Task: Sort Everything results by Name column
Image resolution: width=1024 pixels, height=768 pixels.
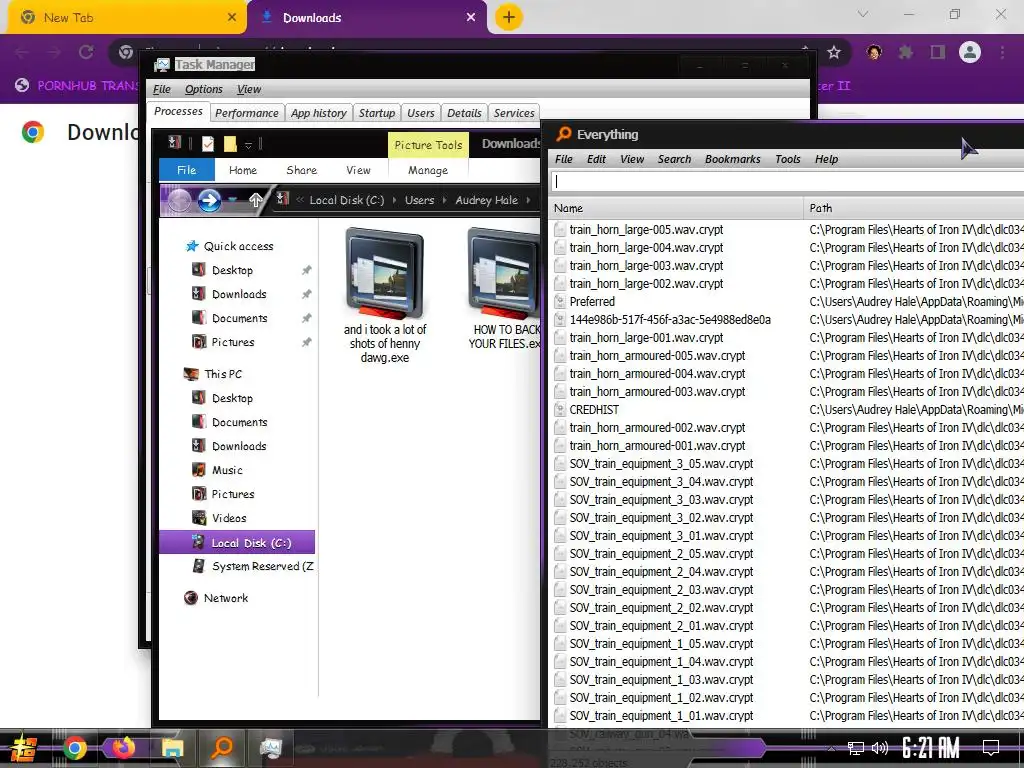Action: click(676, 208)
